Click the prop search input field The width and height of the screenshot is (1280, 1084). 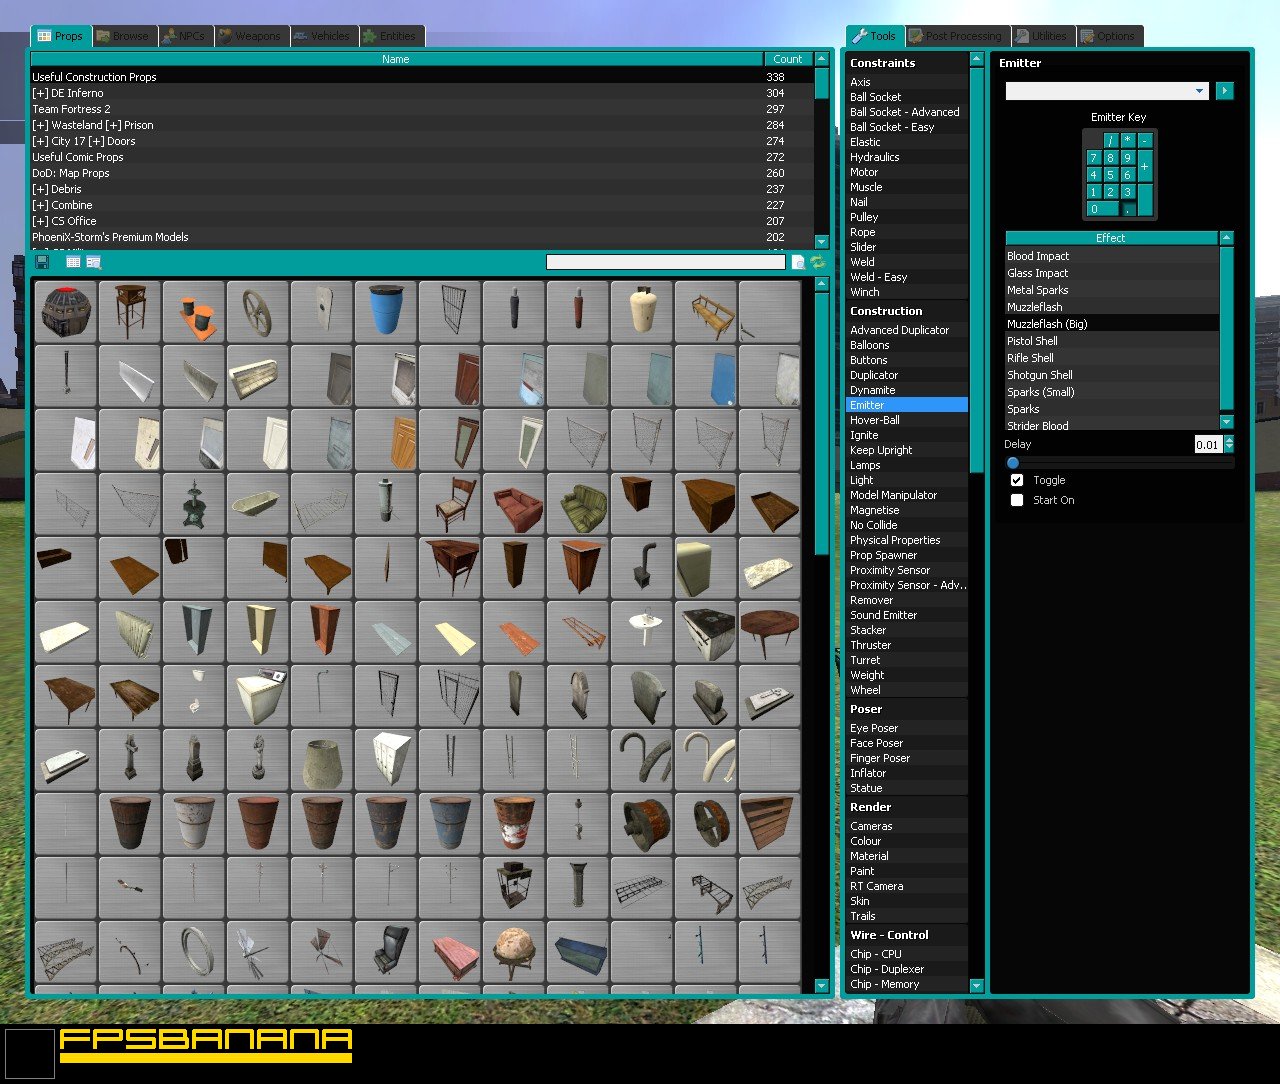coord(665,262)
